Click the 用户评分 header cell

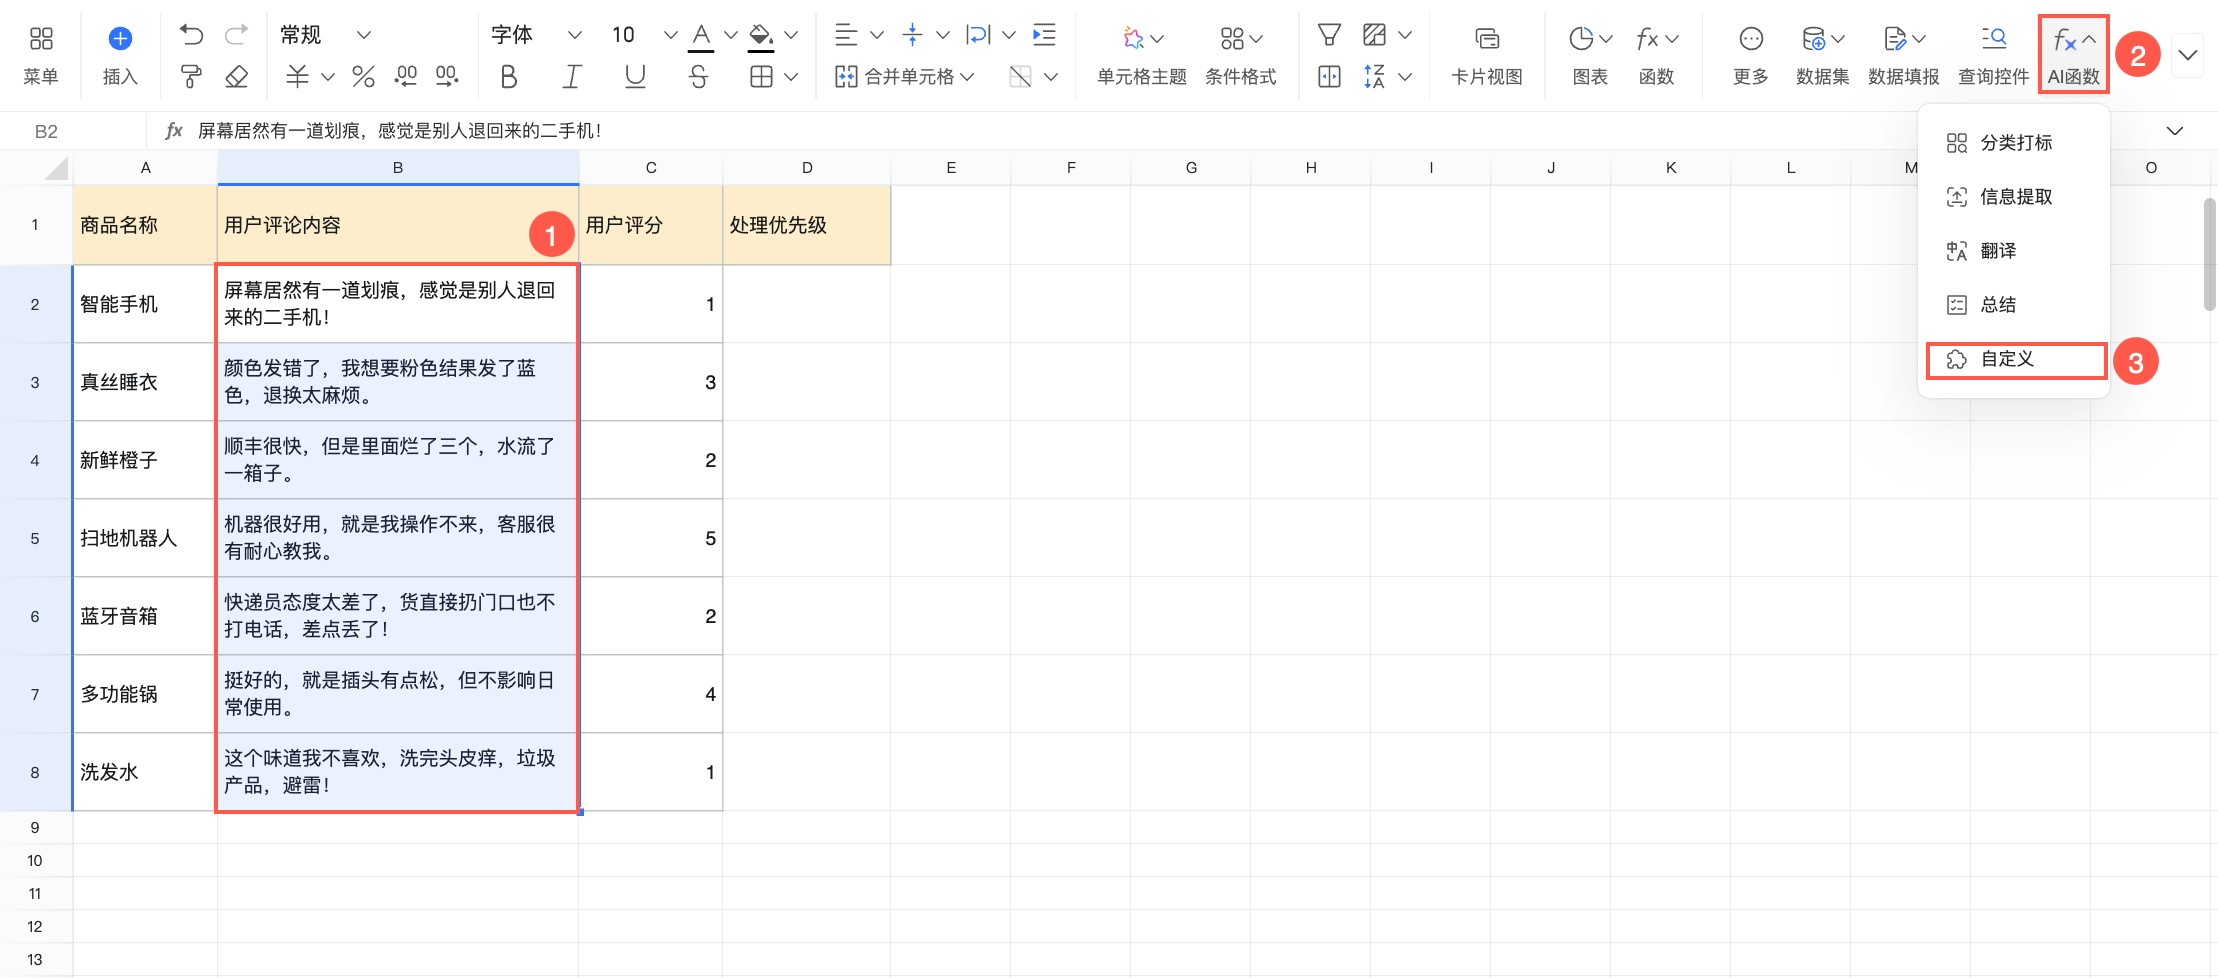pos(651,225)
